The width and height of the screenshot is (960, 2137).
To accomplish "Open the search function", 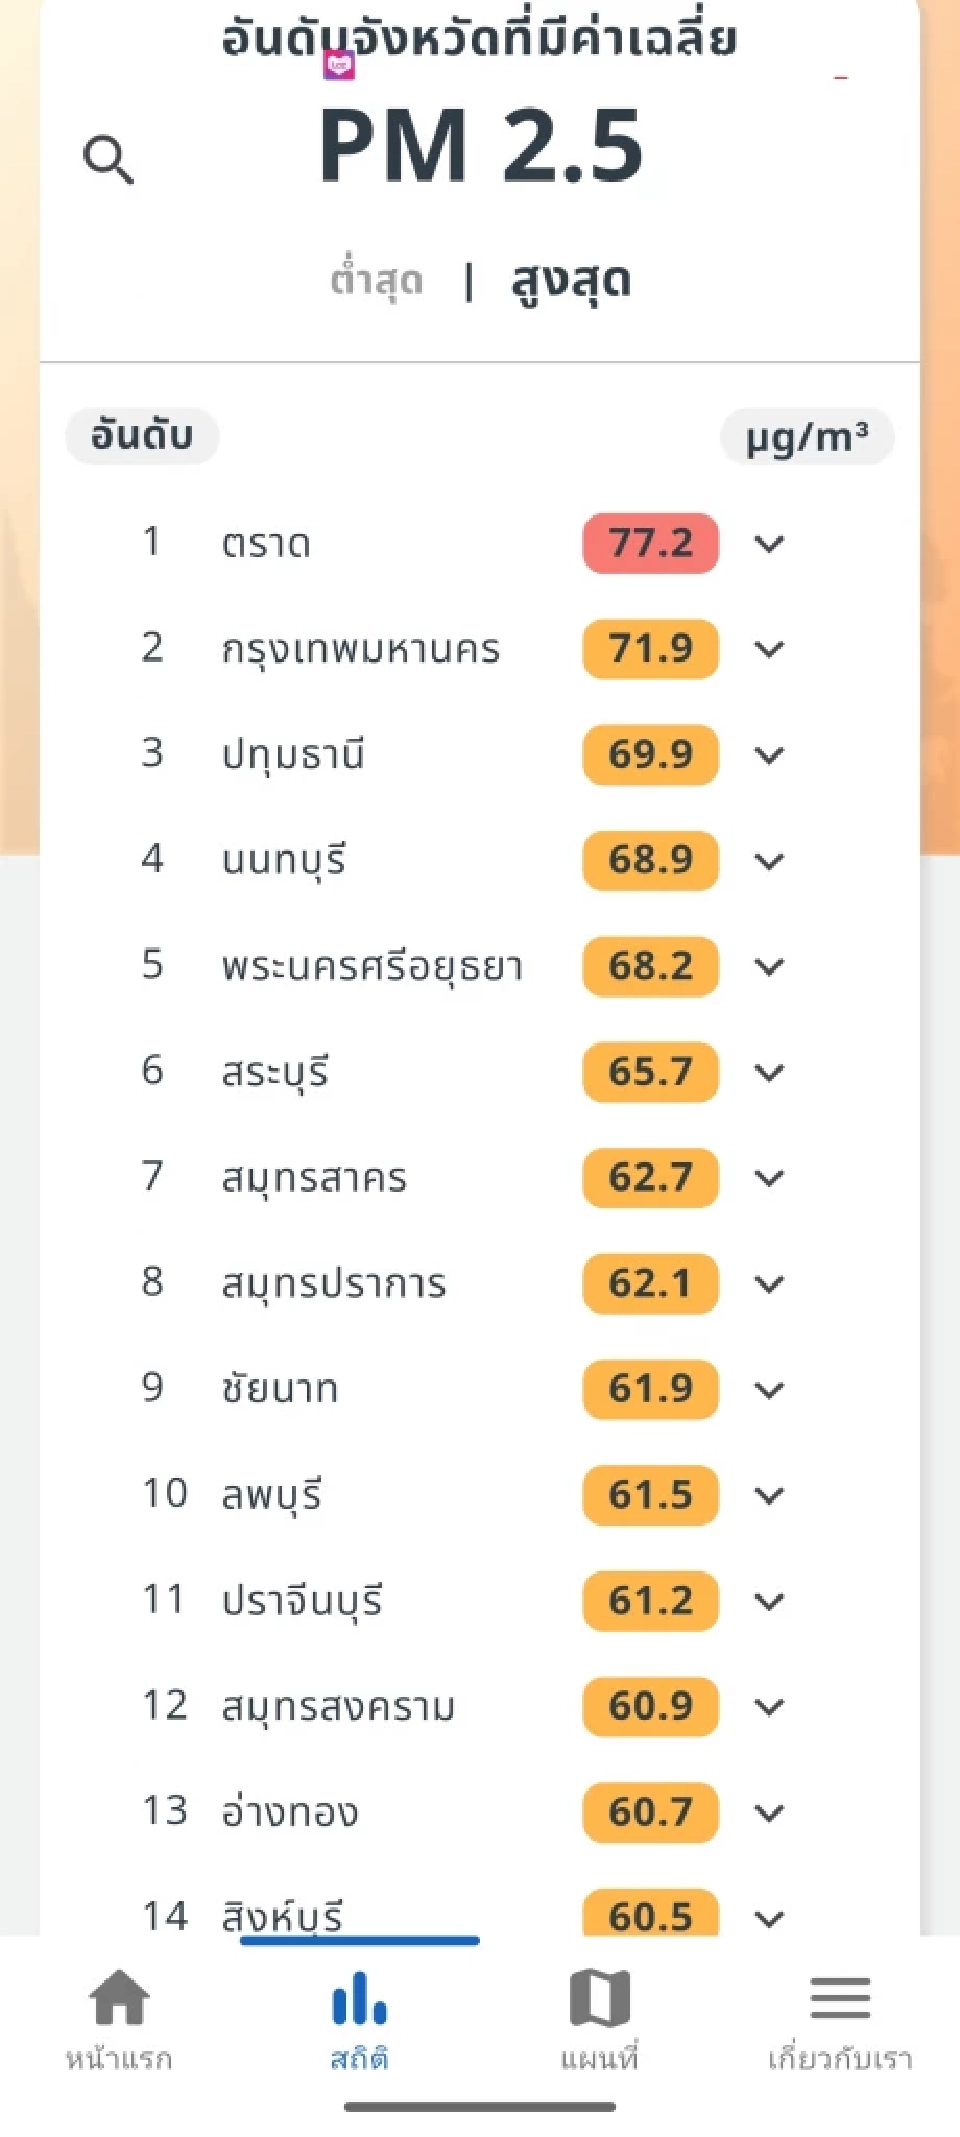I will coord(109,158).
